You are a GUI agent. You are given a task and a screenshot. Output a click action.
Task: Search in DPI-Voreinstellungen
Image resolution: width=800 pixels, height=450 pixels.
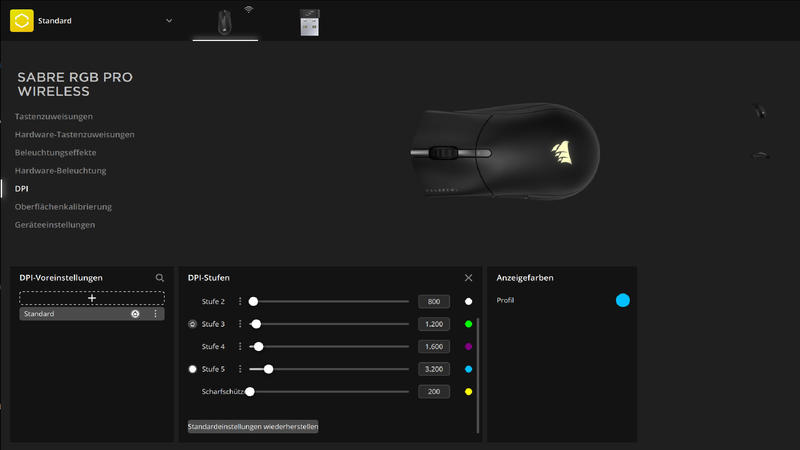tap(160, 278)
